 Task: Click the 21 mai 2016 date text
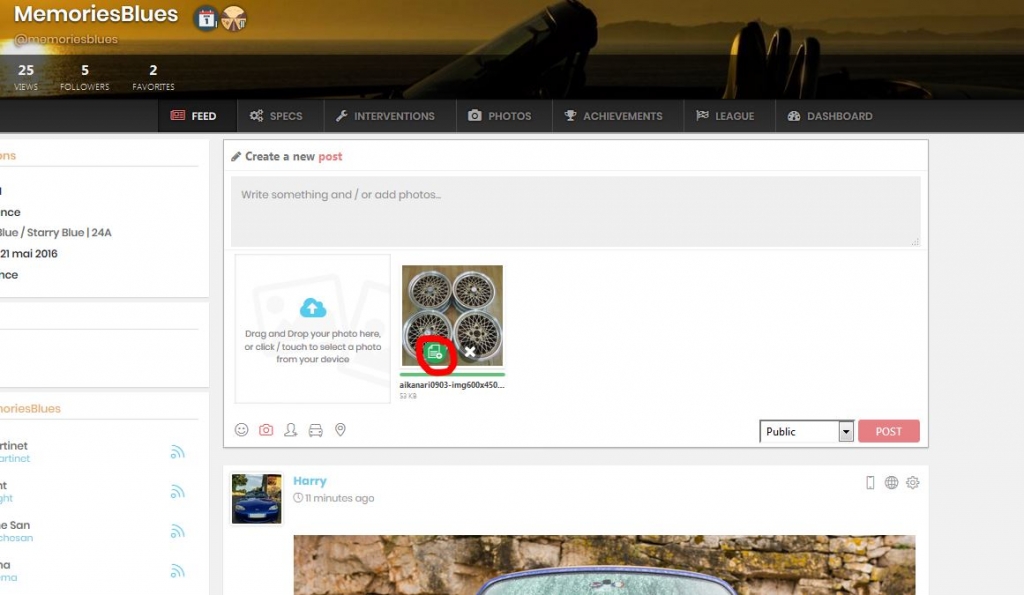pos(29,253)
